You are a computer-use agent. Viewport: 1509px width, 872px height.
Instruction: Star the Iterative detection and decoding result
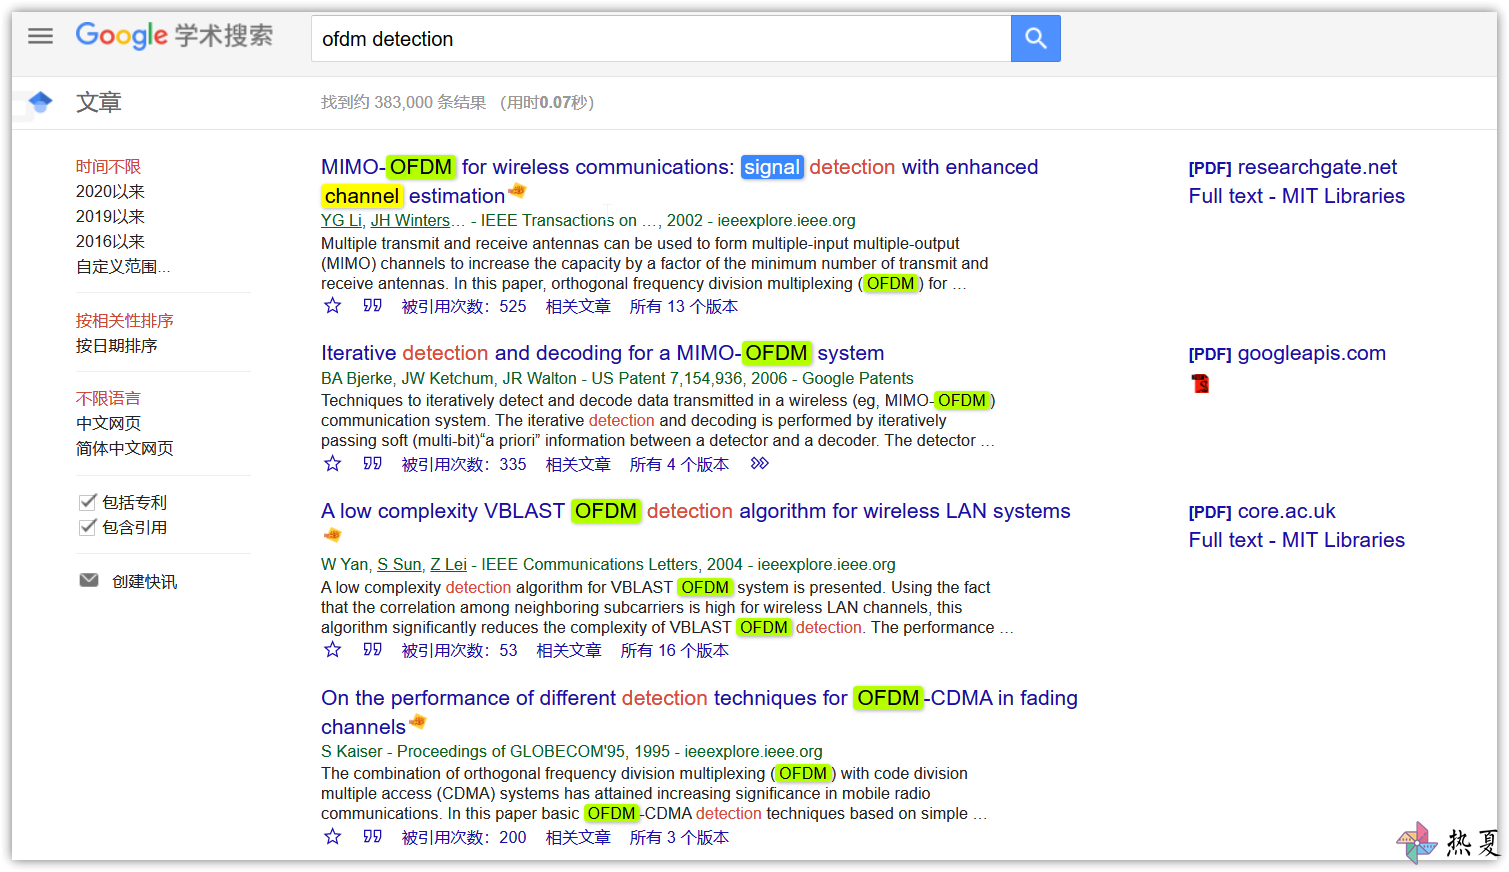(333, 464)
